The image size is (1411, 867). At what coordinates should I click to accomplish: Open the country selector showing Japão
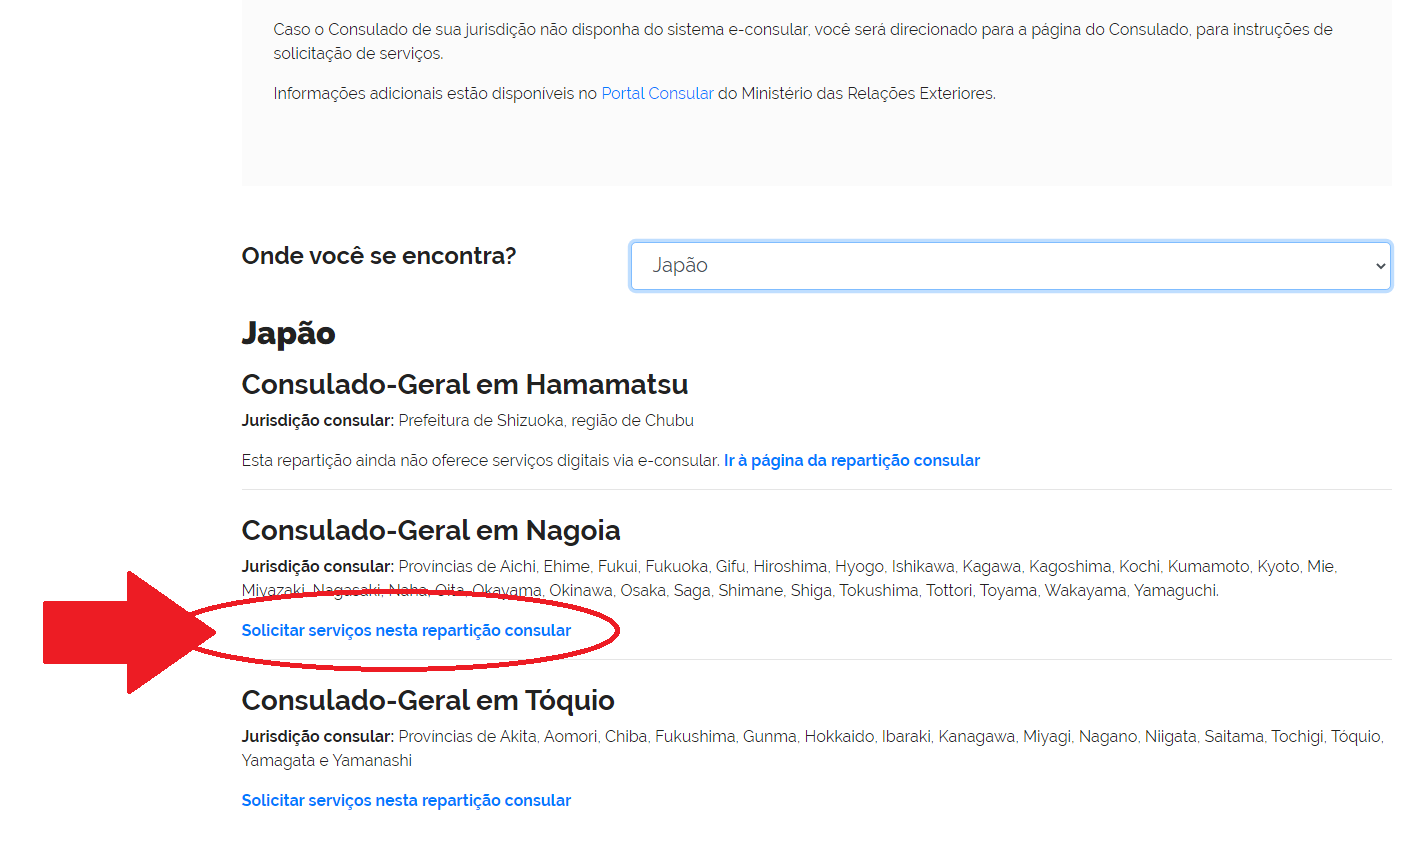[x=1000, y=266]
